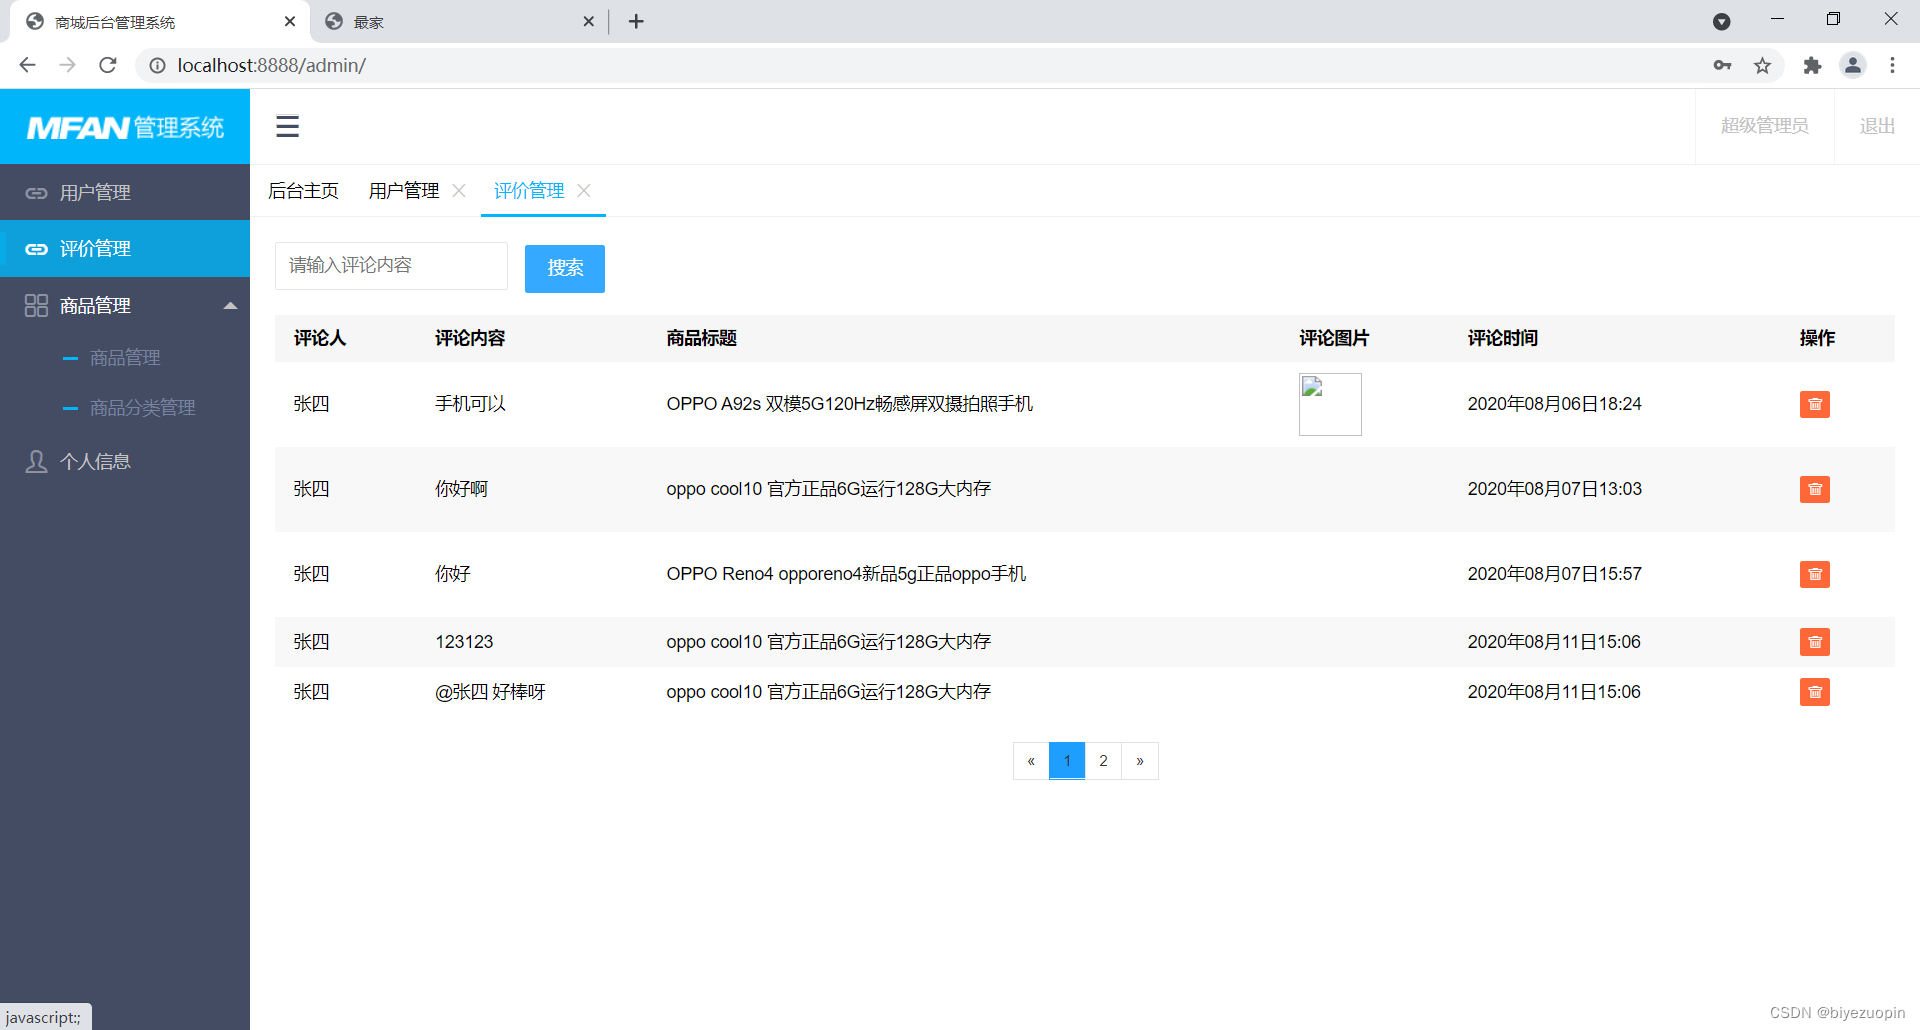The height and width of the screenshot is (1030, 1920).
Task: Select 评价管理 in the sidebar
Action: point(125,248)
